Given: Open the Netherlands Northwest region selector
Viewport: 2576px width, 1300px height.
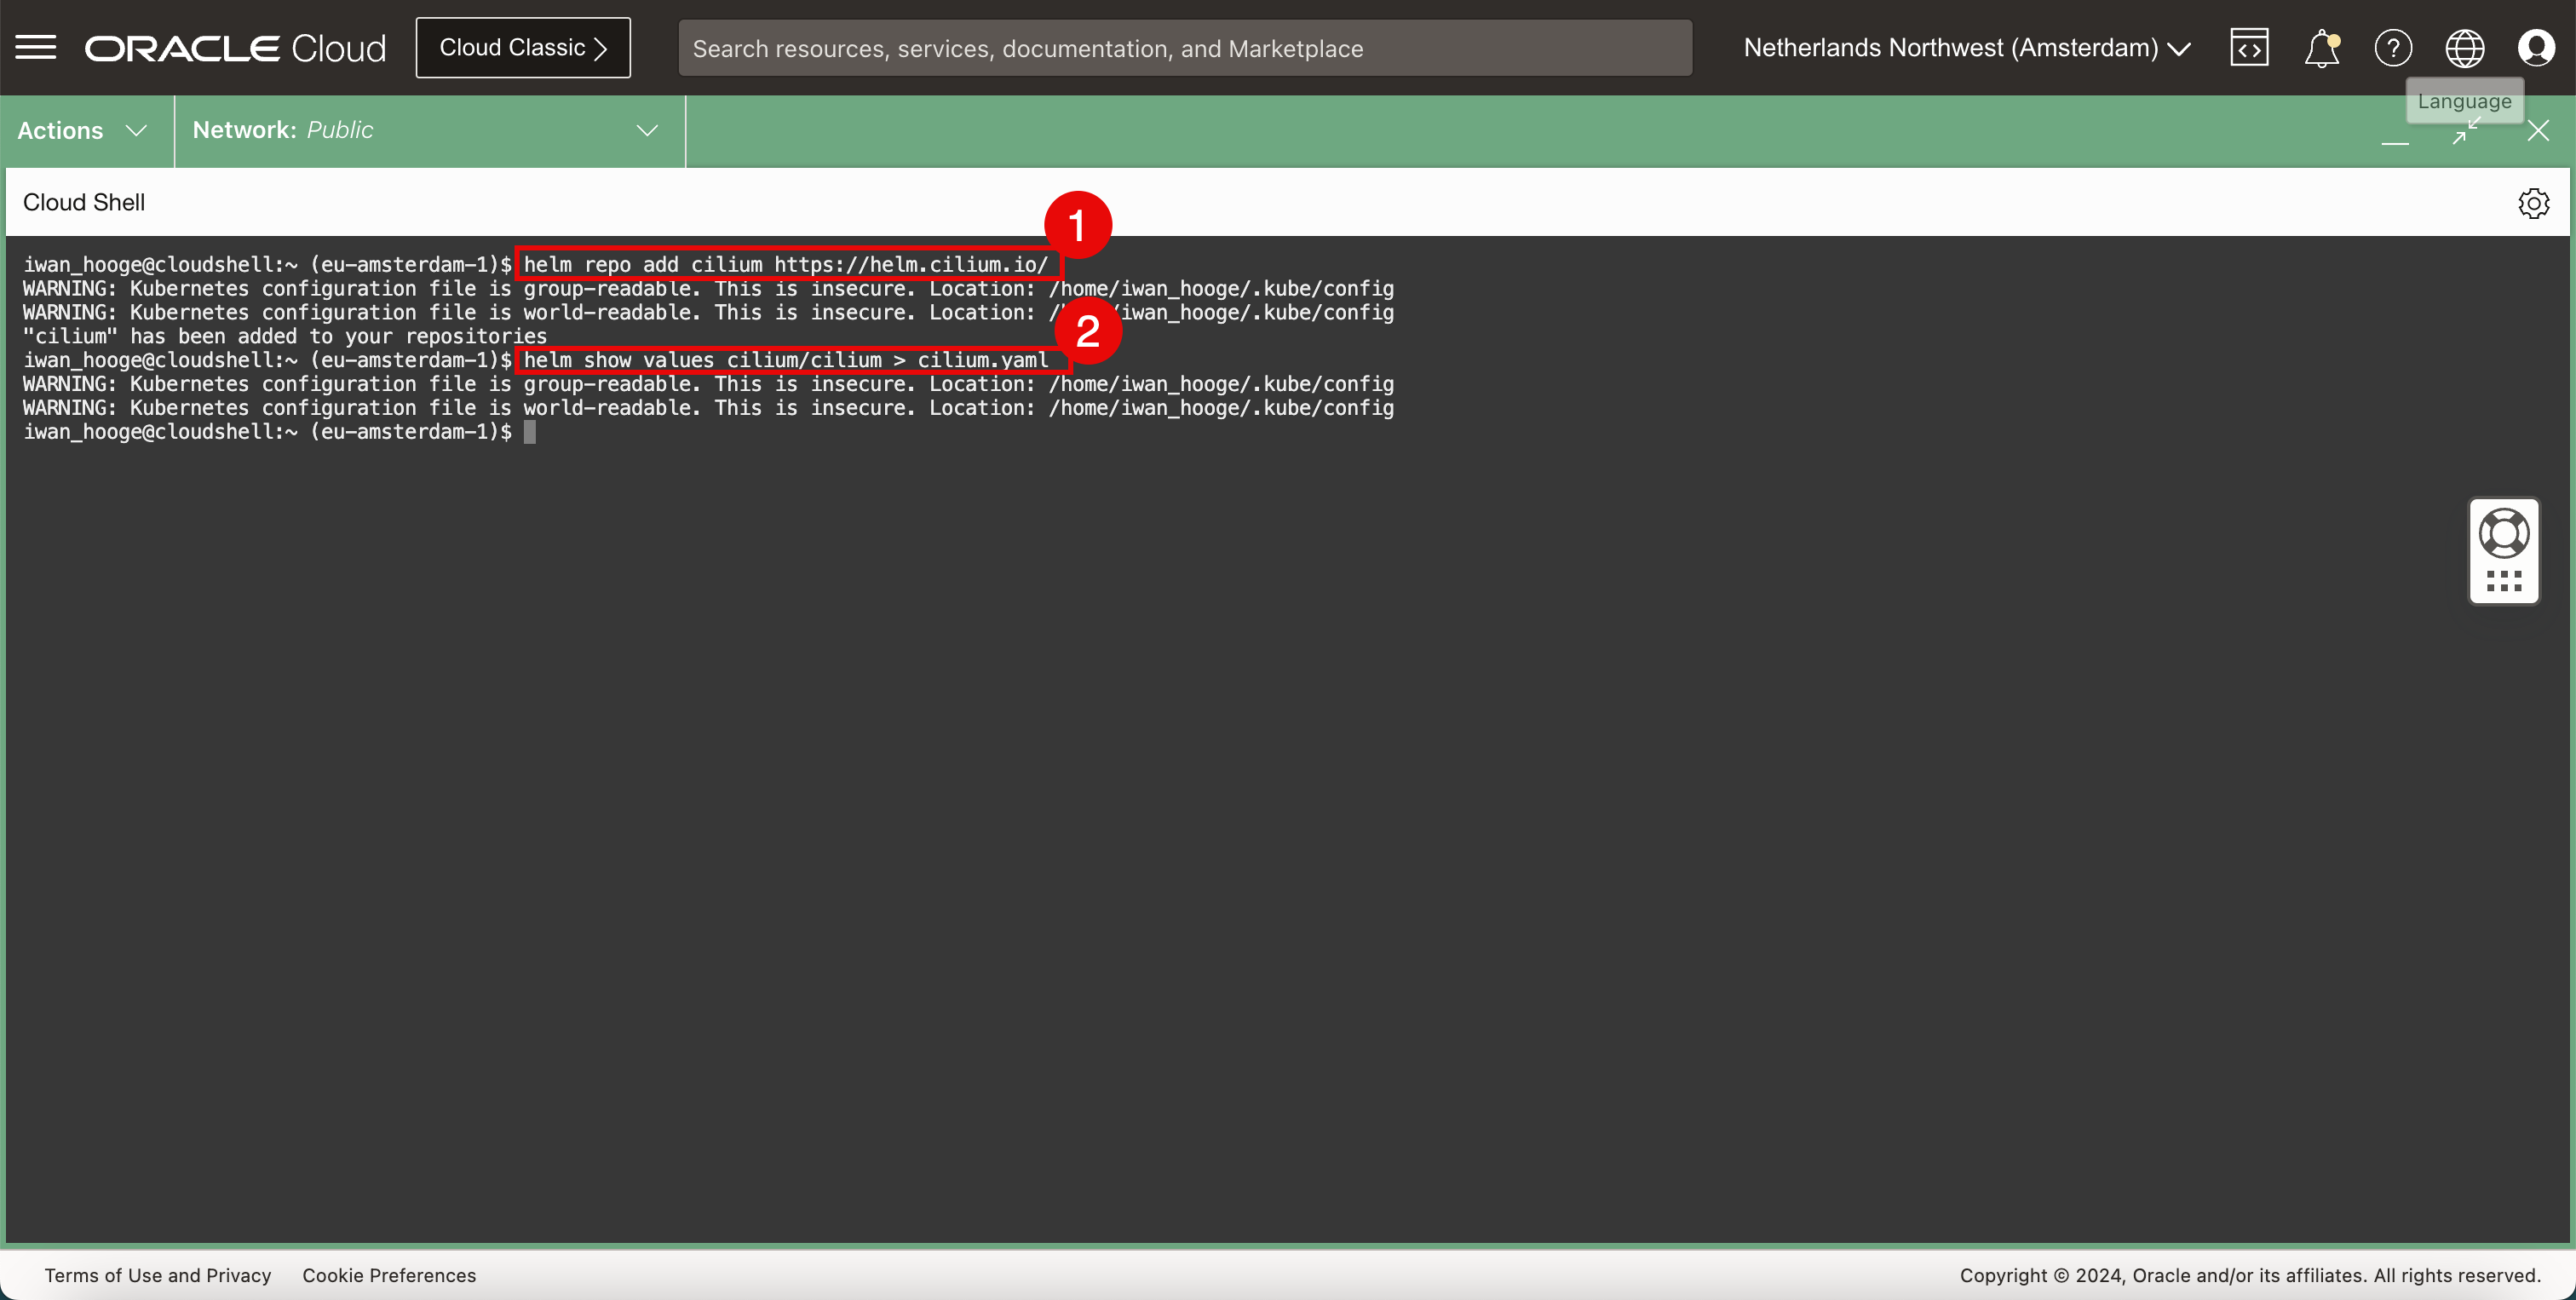Looking at the screenshot, I should pyautogui.click(x=1966, y=48).
